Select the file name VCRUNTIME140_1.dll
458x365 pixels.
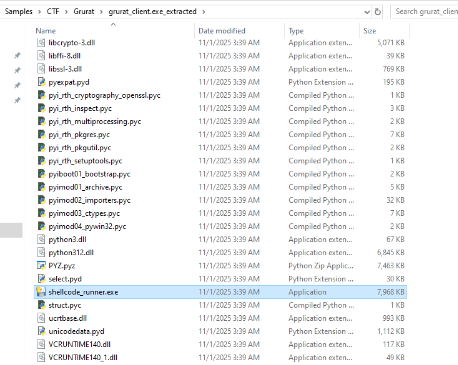point(83,357)
